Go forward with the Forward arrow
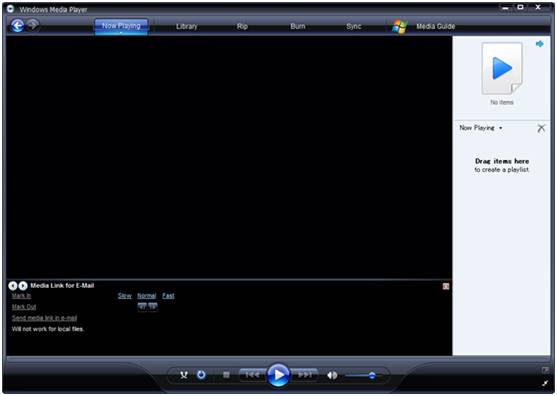The width and height of the screenshot is (557, 396). pos(33,25)
